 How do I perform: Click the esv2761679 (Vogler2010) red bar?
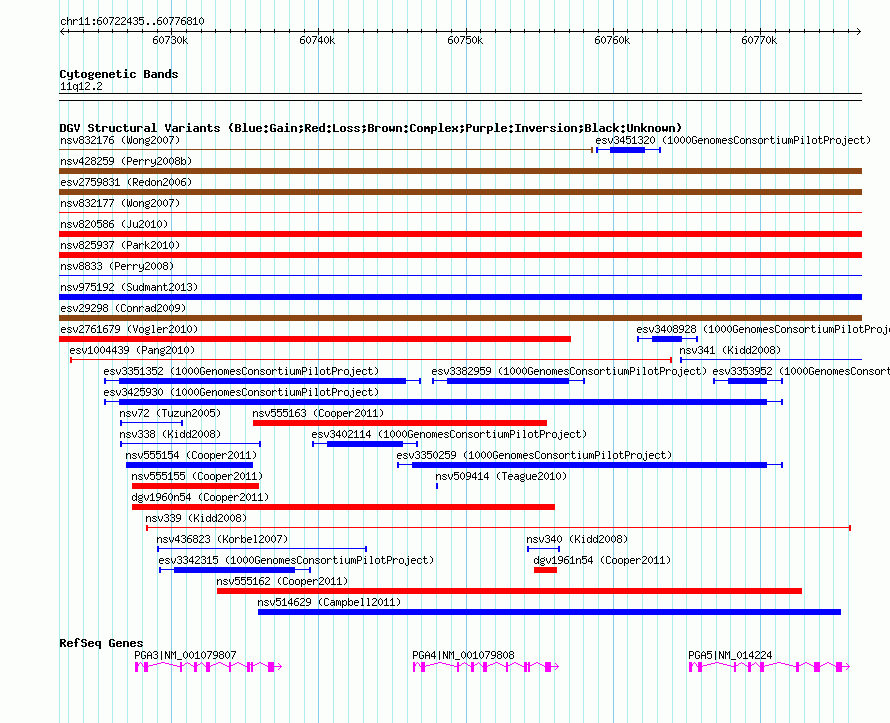coord(315,339)
